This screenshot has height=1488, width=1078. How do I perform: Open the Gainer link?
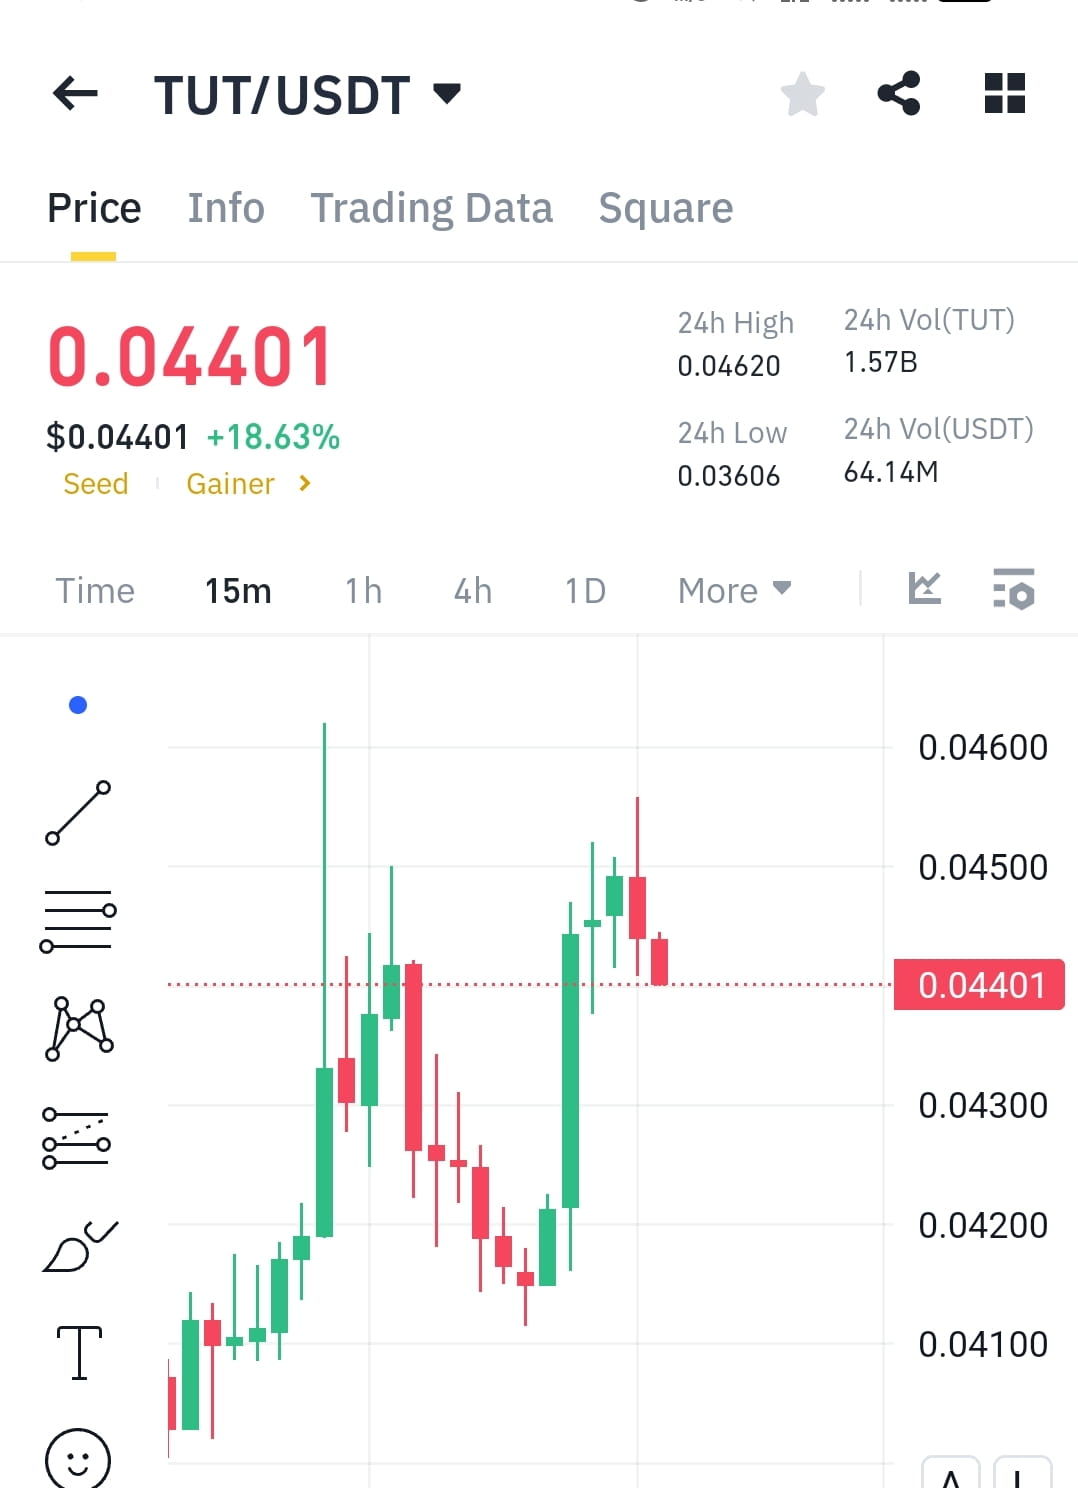click(231, 483)
